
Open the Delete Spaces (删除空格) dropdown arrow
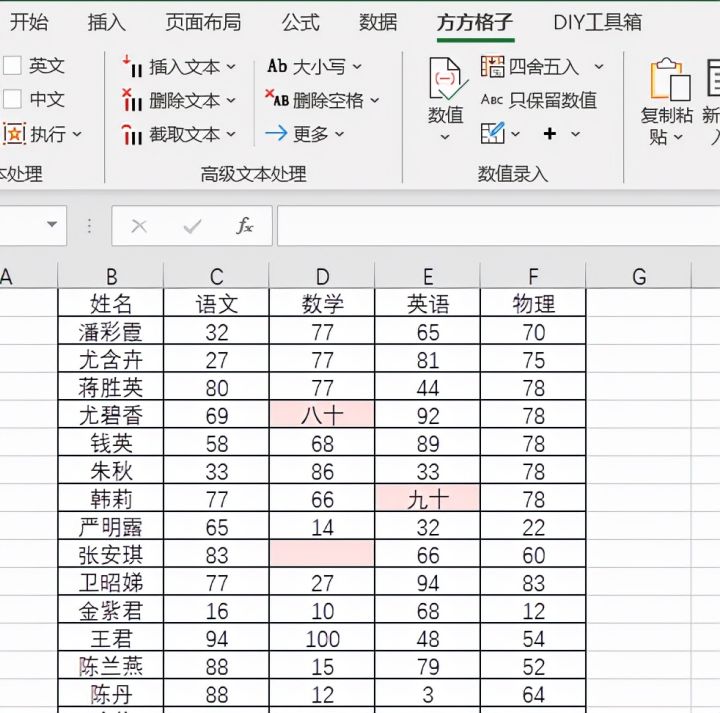375,100
